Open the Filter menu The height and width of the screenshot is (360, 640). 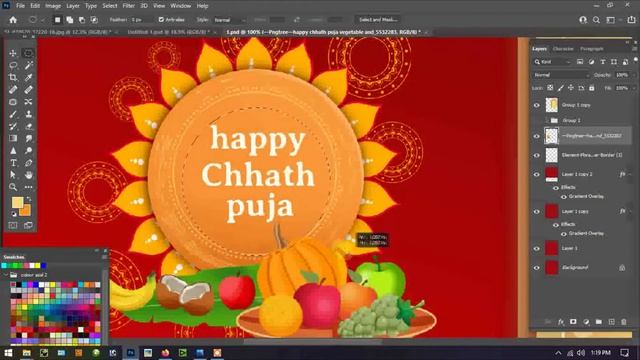click(129, 6)
